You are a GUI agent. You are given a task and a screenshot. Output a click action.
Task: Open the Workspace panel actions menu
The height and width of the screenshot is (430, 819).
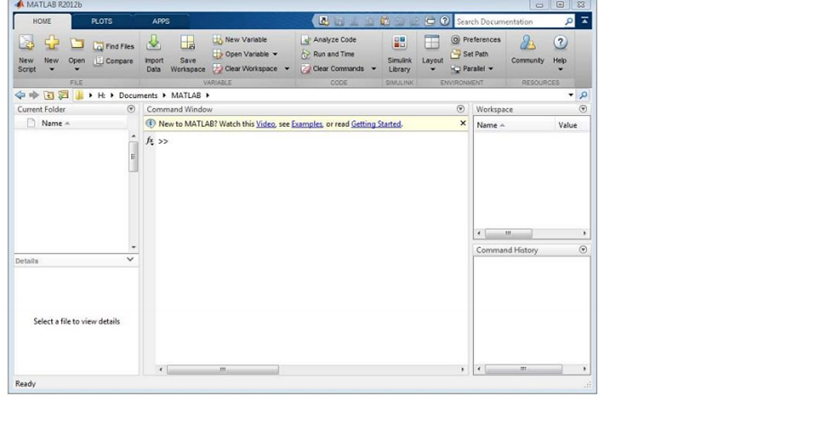583,109
